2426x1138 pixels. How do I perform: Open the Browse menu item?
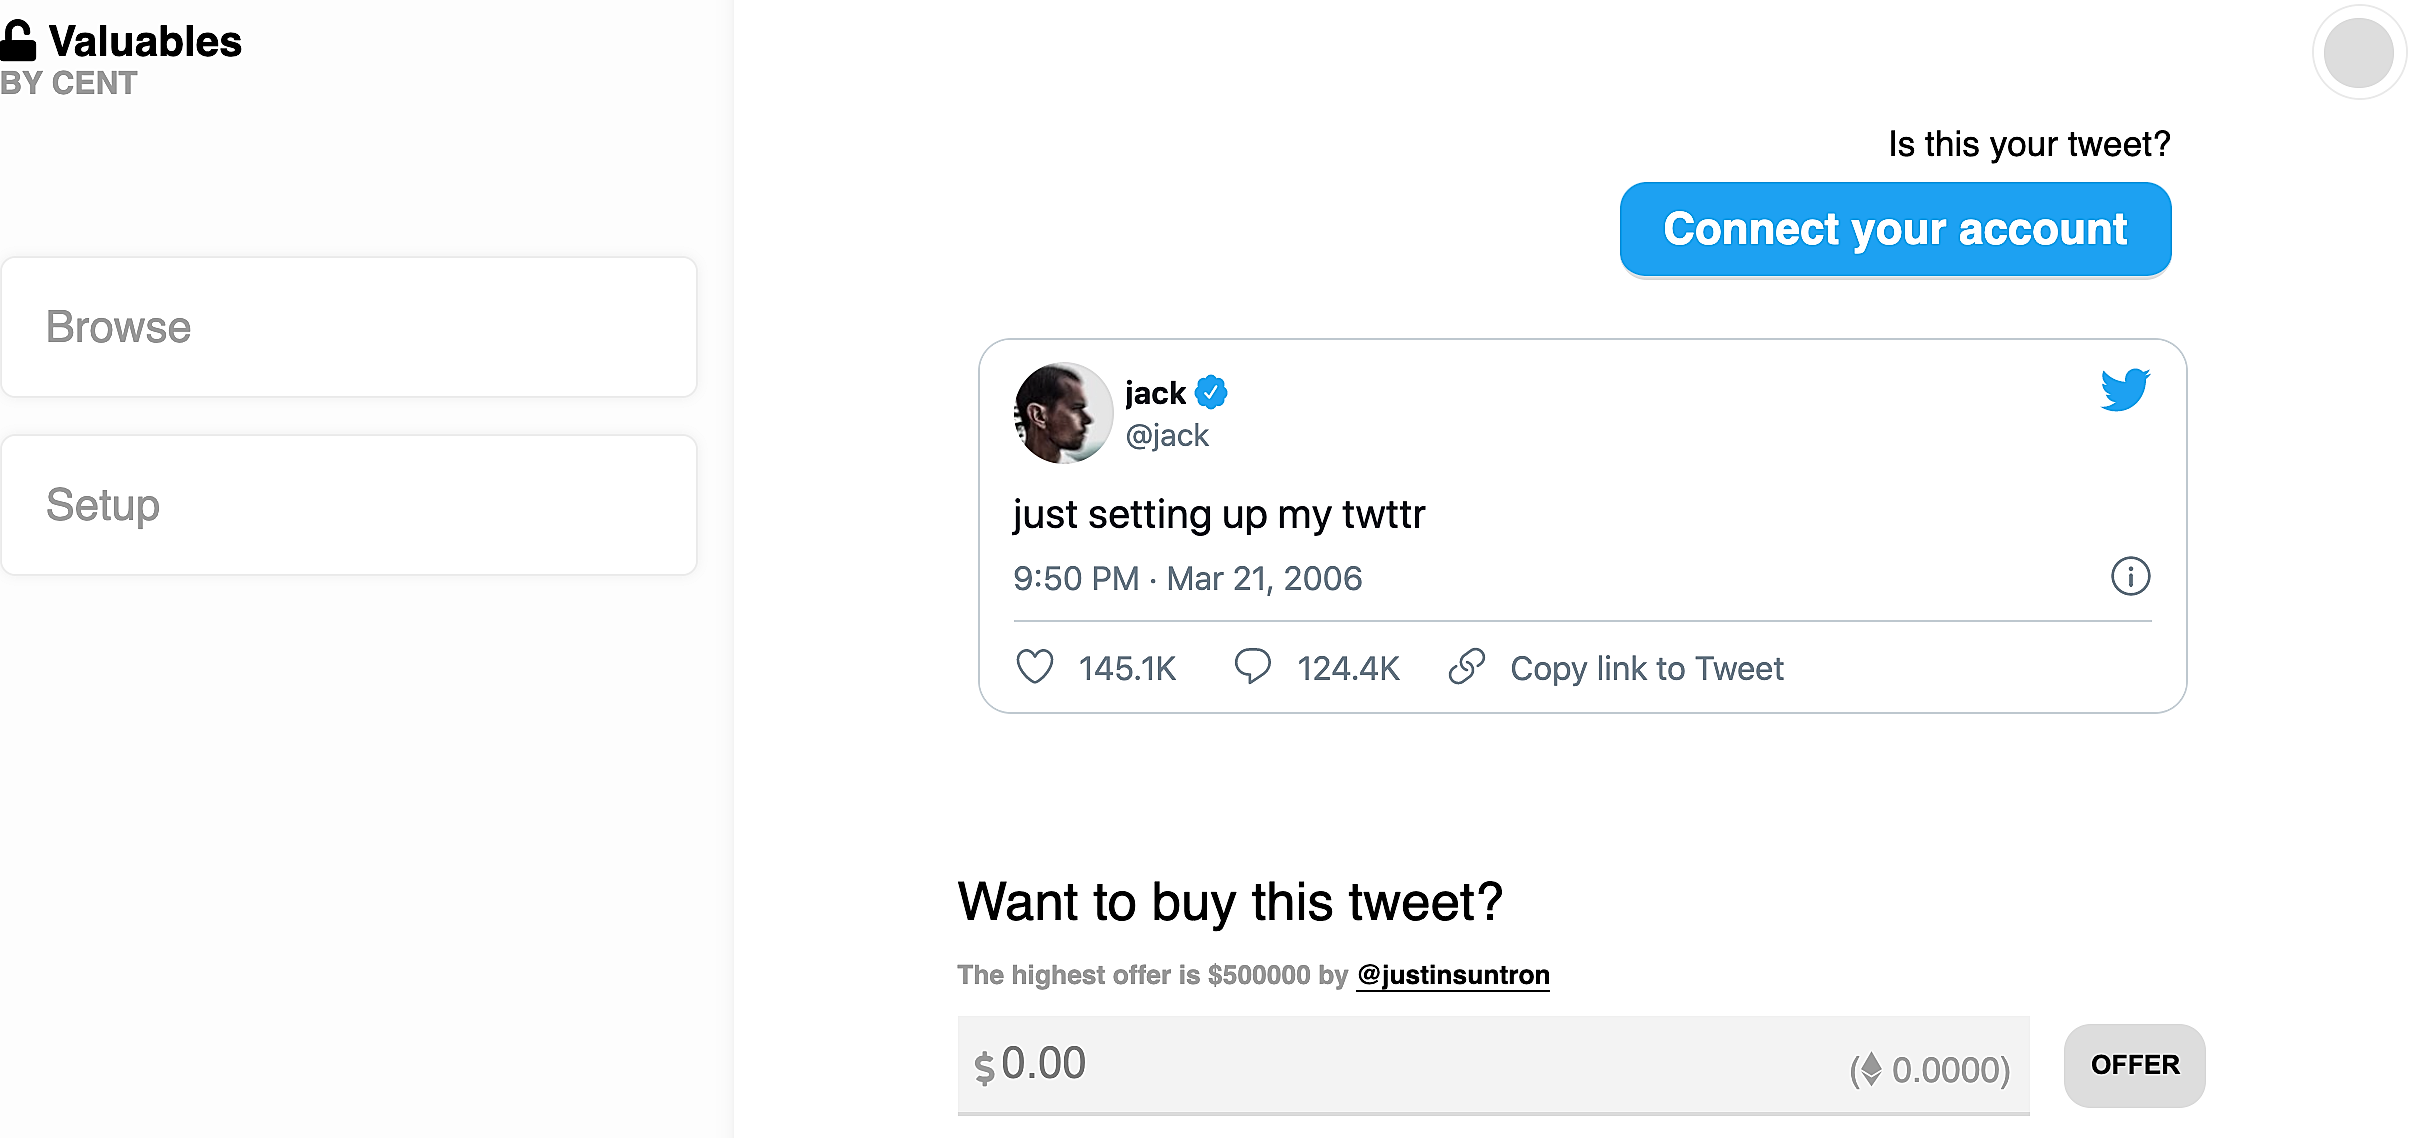click(349, 327)
